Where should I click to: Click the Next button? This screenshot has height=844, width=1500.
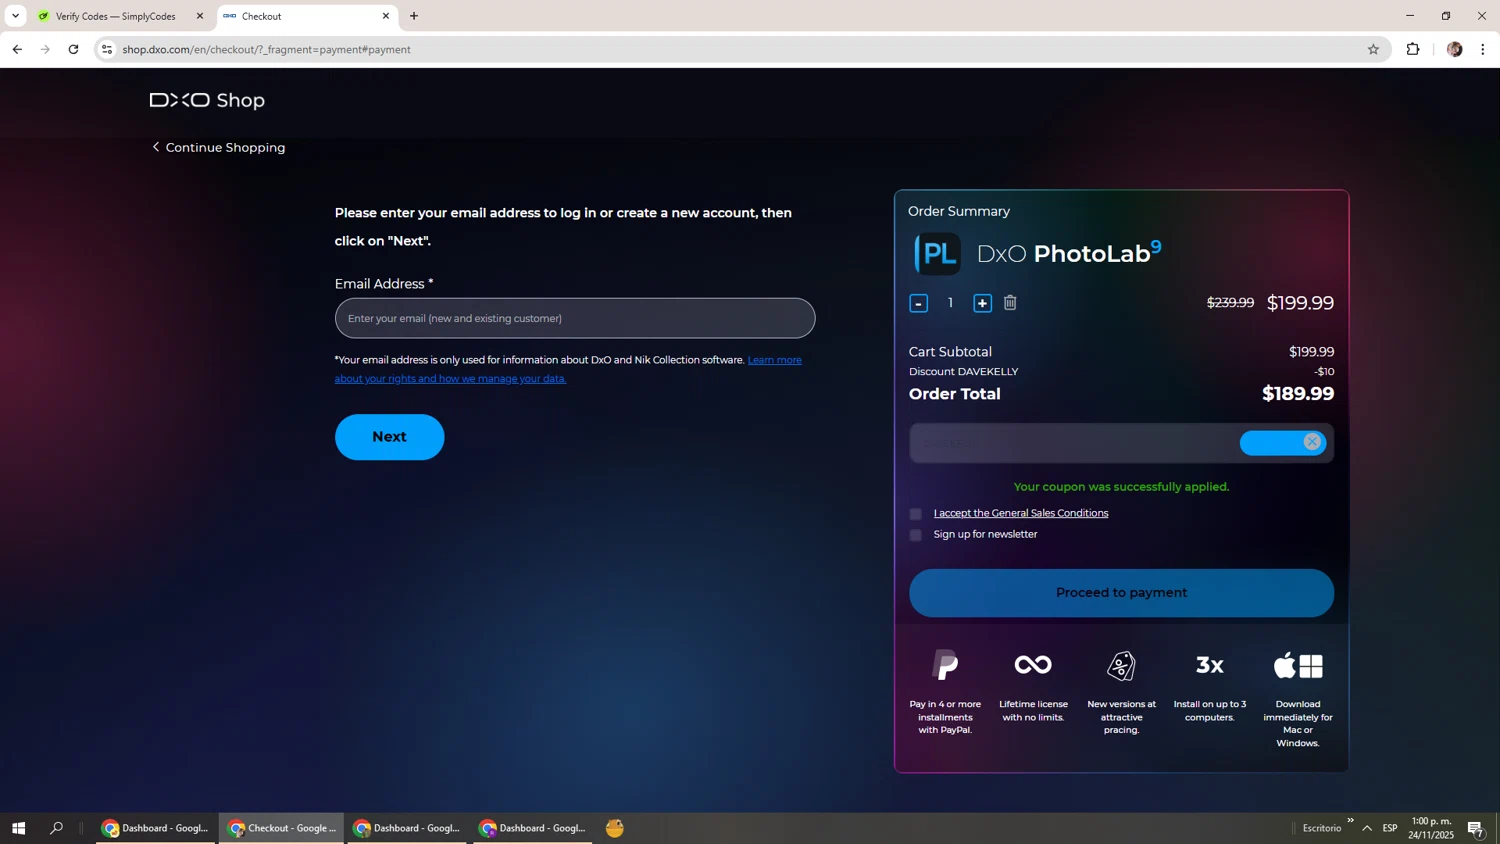(x=389, y=437)
